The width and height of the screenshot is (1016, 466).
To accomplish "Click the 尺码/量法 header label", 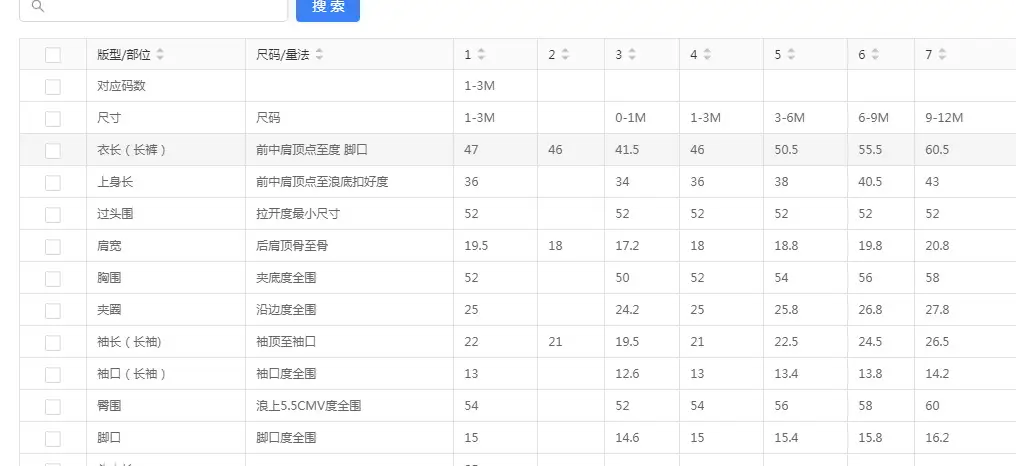I will 283,55.
